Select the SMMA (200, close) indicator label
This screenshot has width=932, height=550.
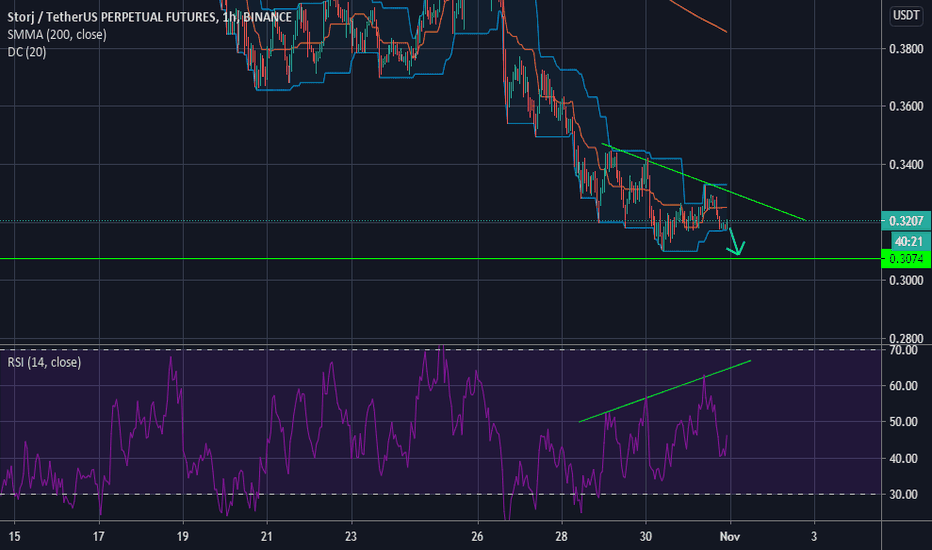[57, 34]
